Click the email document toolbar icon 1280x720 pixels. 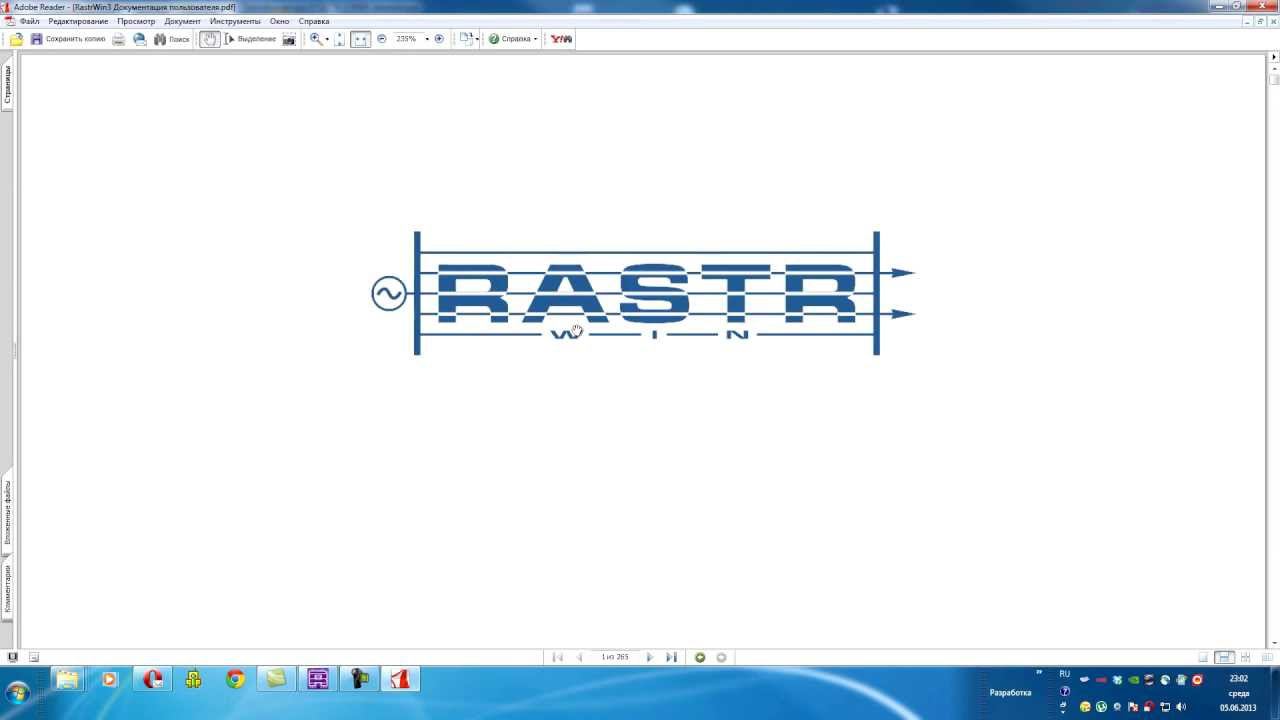[140, 39]
